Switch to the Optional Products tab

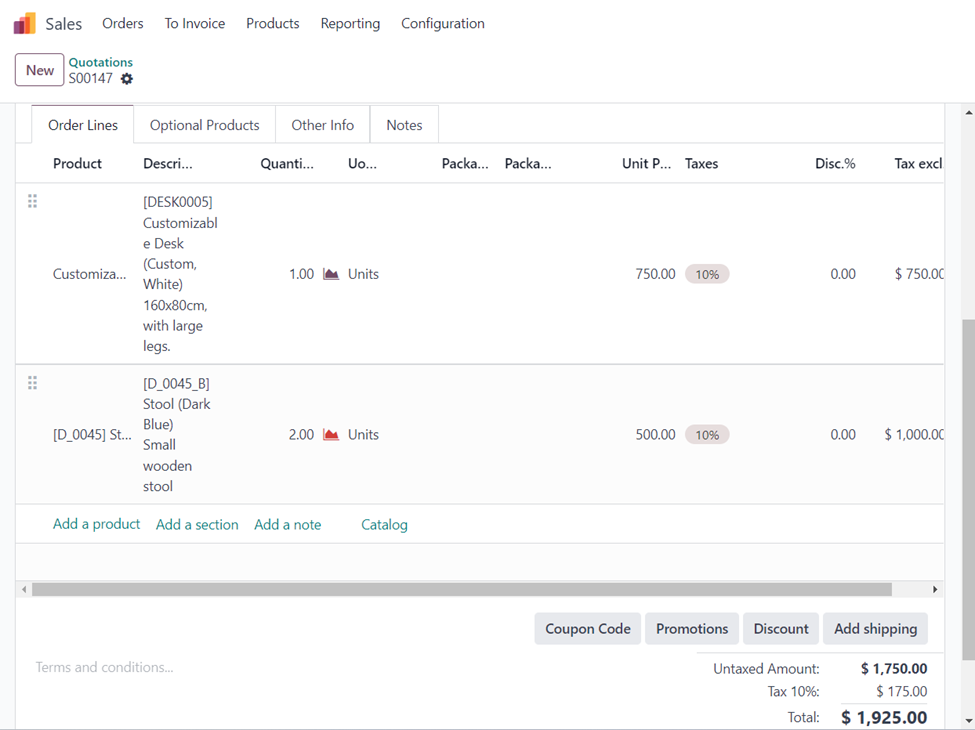pyautogui.click(x=204, y=125)
